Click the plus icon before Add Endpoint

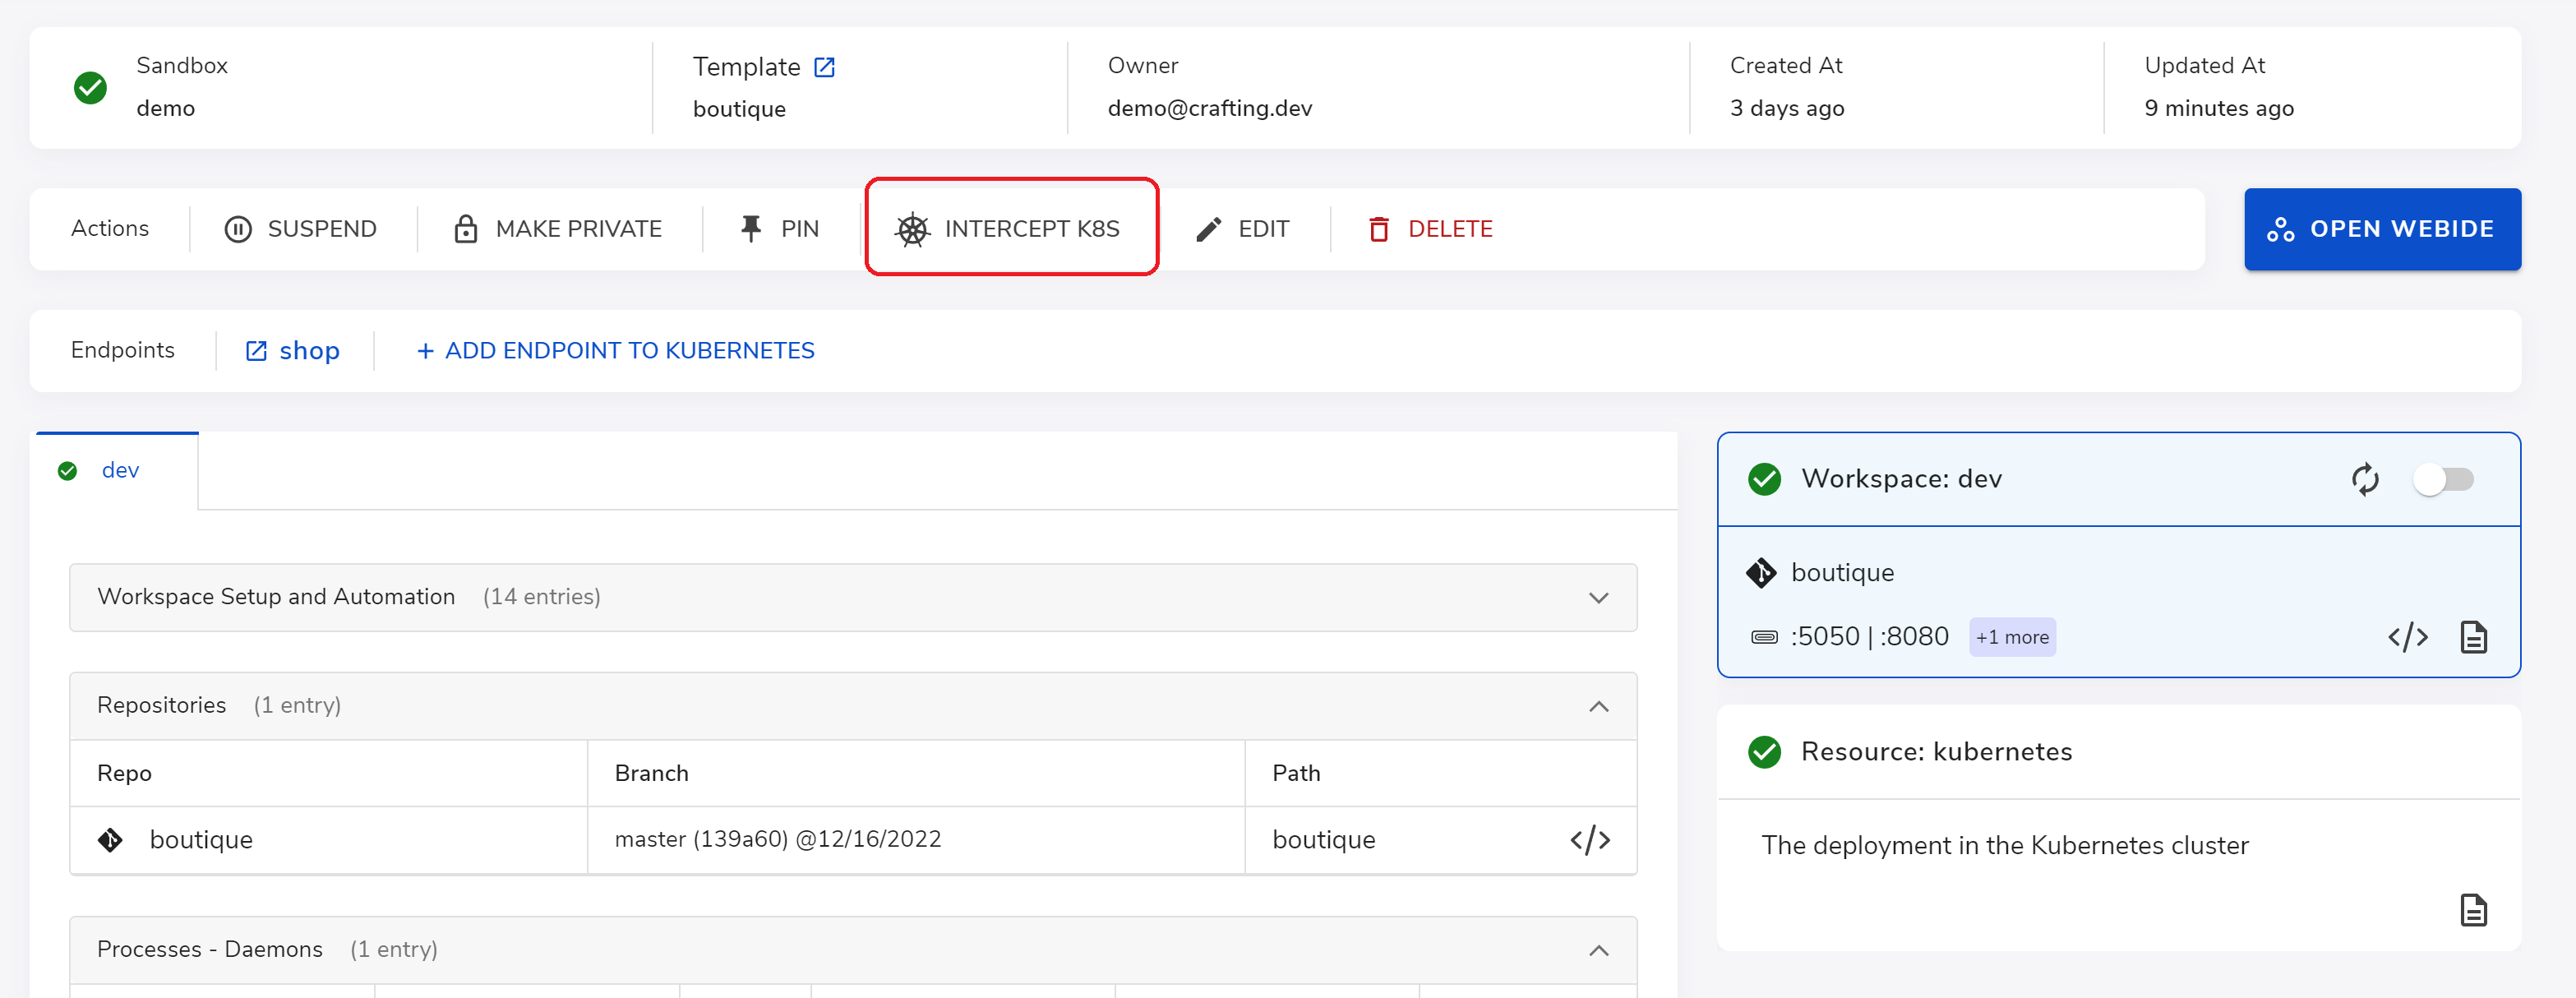click(x=425, y=351)
